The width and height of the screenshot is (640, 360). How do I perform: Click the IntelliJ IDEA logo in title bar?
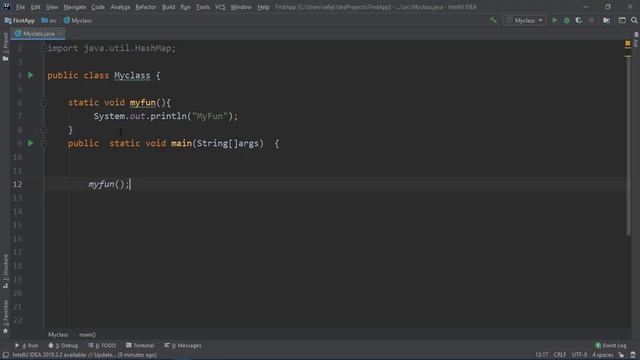[x=7, y=7]
